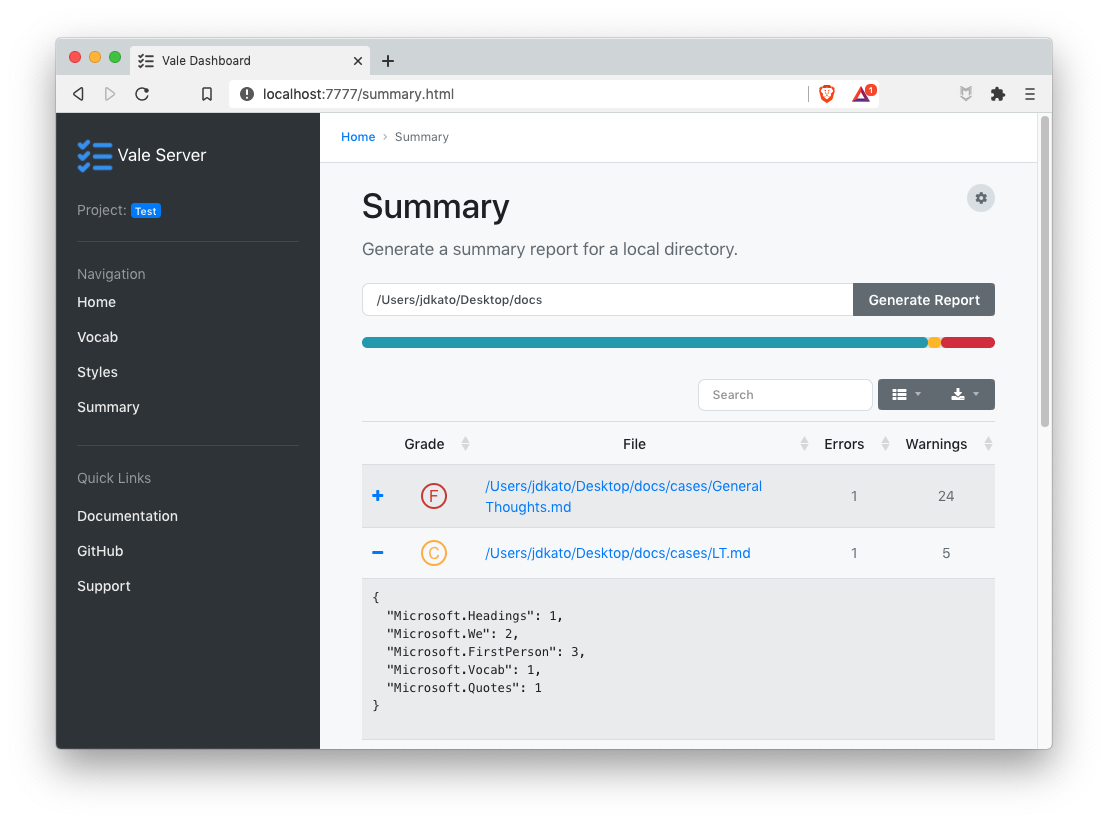Open the Support quick link
Screen dimensions: 1108x823
pyautogui.click(x=104, y=586)
